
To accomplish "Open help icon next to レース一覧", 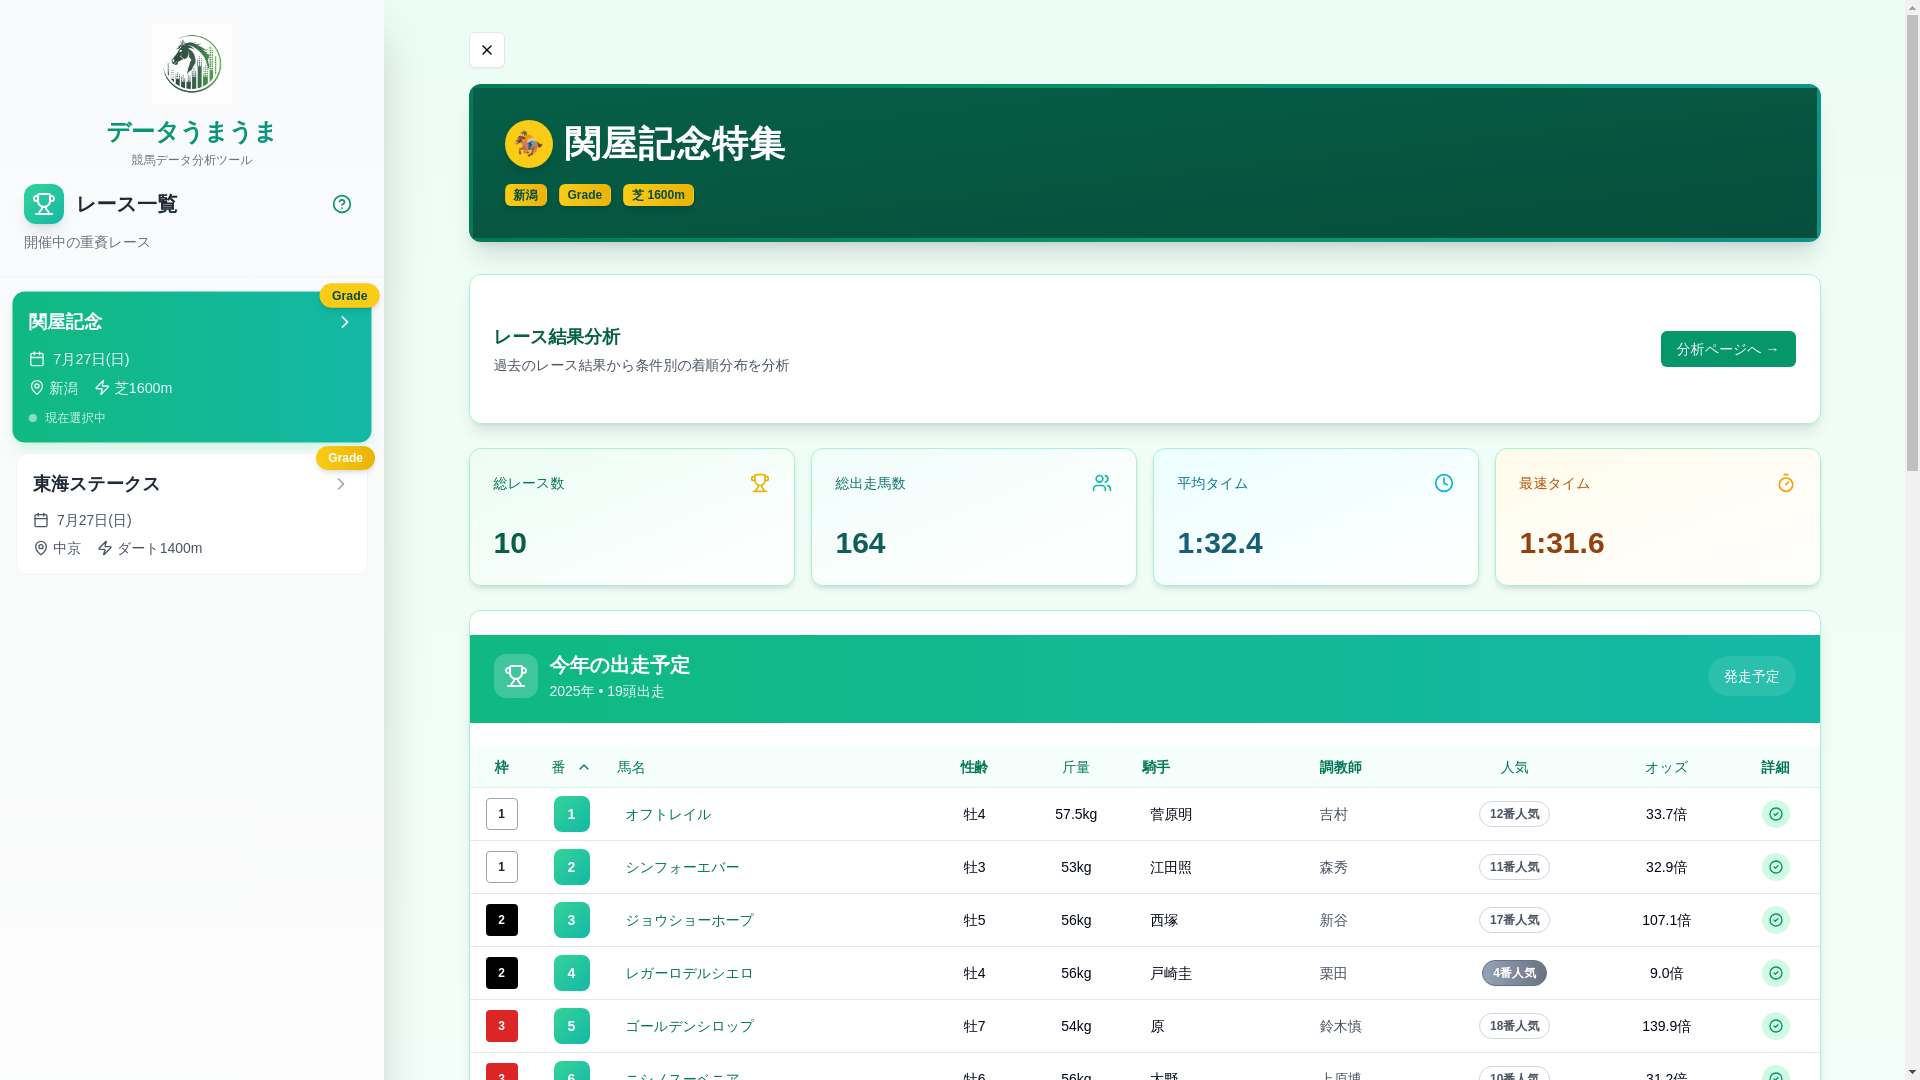I will point(342,204).
